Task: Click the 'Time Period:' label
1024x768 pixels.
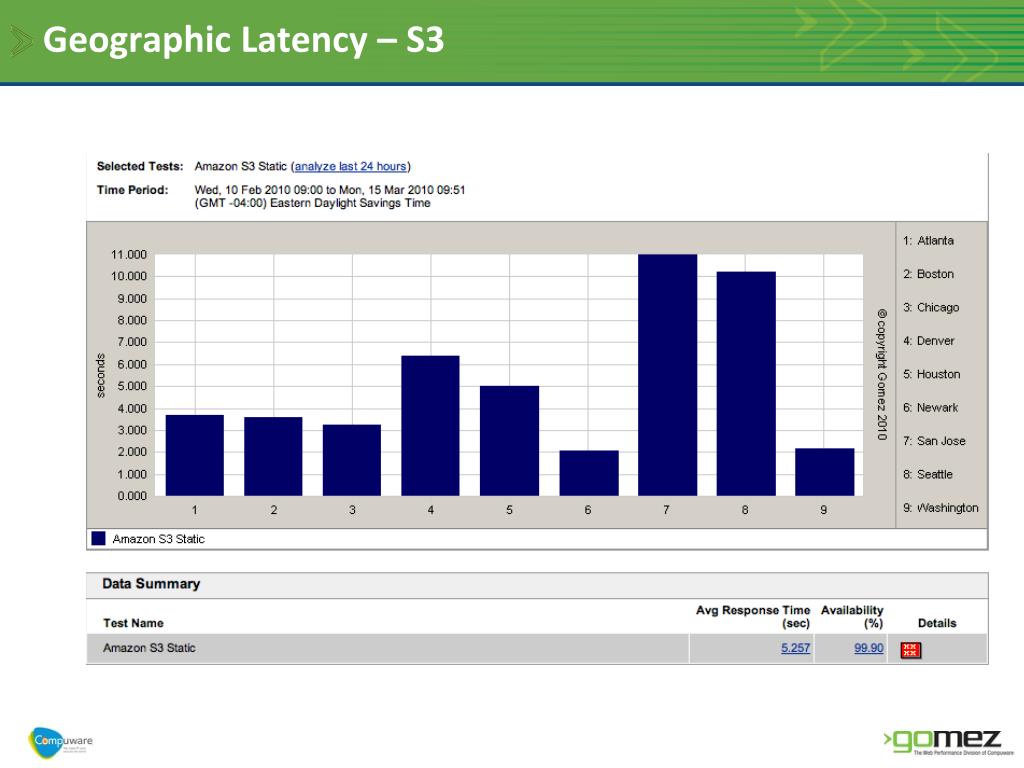Action: [133, 190]
